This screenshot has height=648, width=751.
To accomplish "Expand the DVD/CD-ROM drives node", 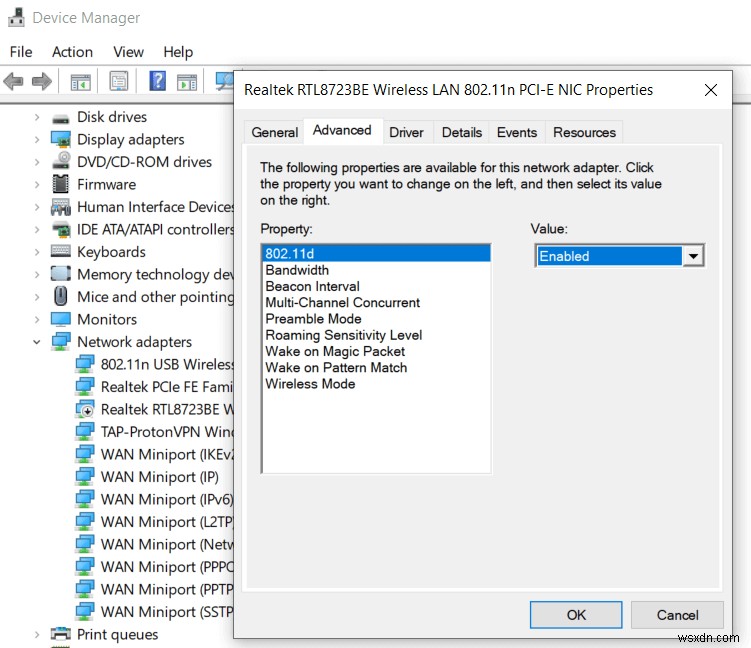I will tap(37, 162).
